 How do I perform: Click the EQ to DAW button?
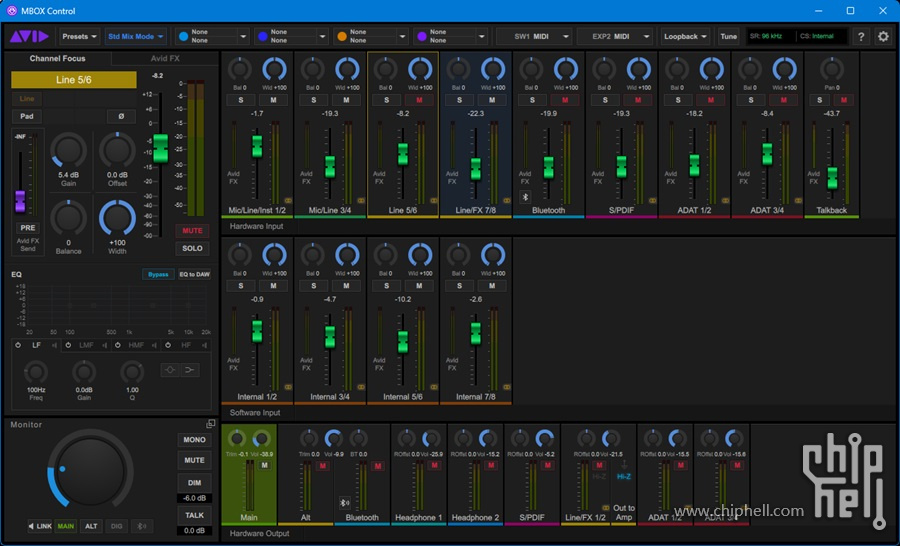(195, 274)
